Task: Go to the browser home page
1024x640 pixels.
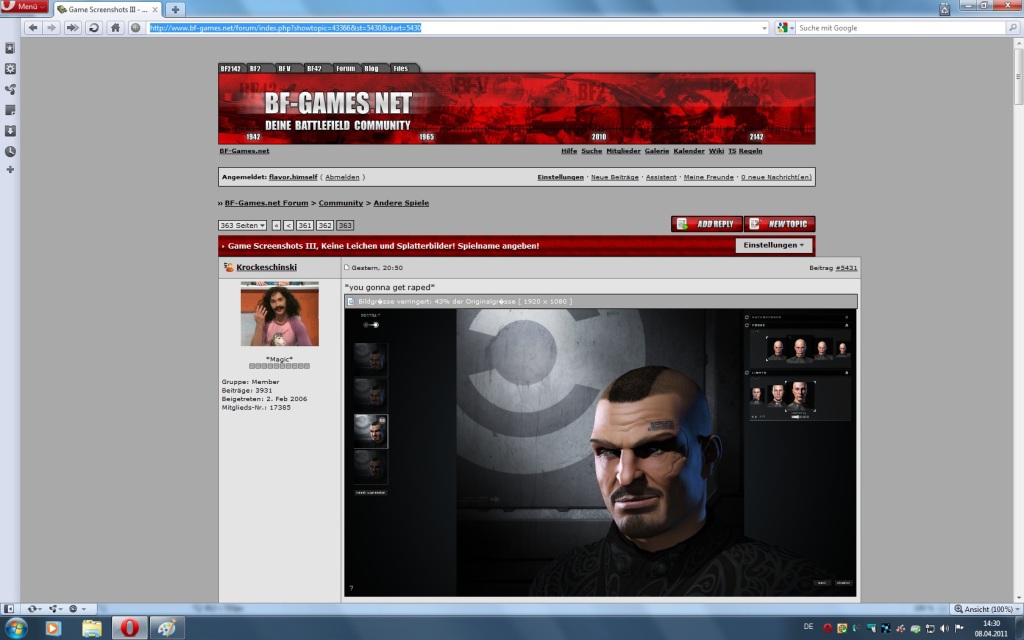Action: tap(115, 27)
